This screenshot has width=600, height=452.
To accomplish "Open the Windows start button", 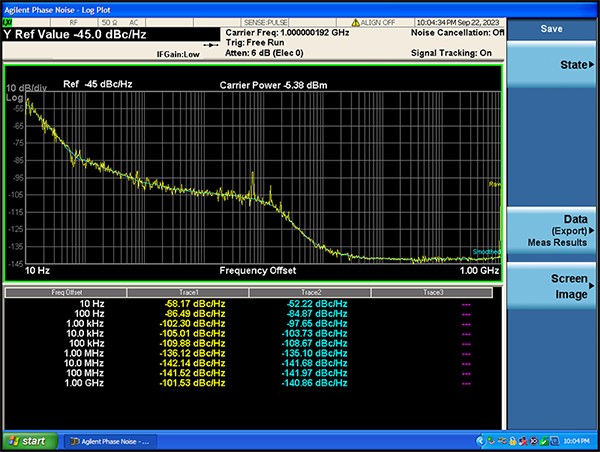I will coord(31,441).
